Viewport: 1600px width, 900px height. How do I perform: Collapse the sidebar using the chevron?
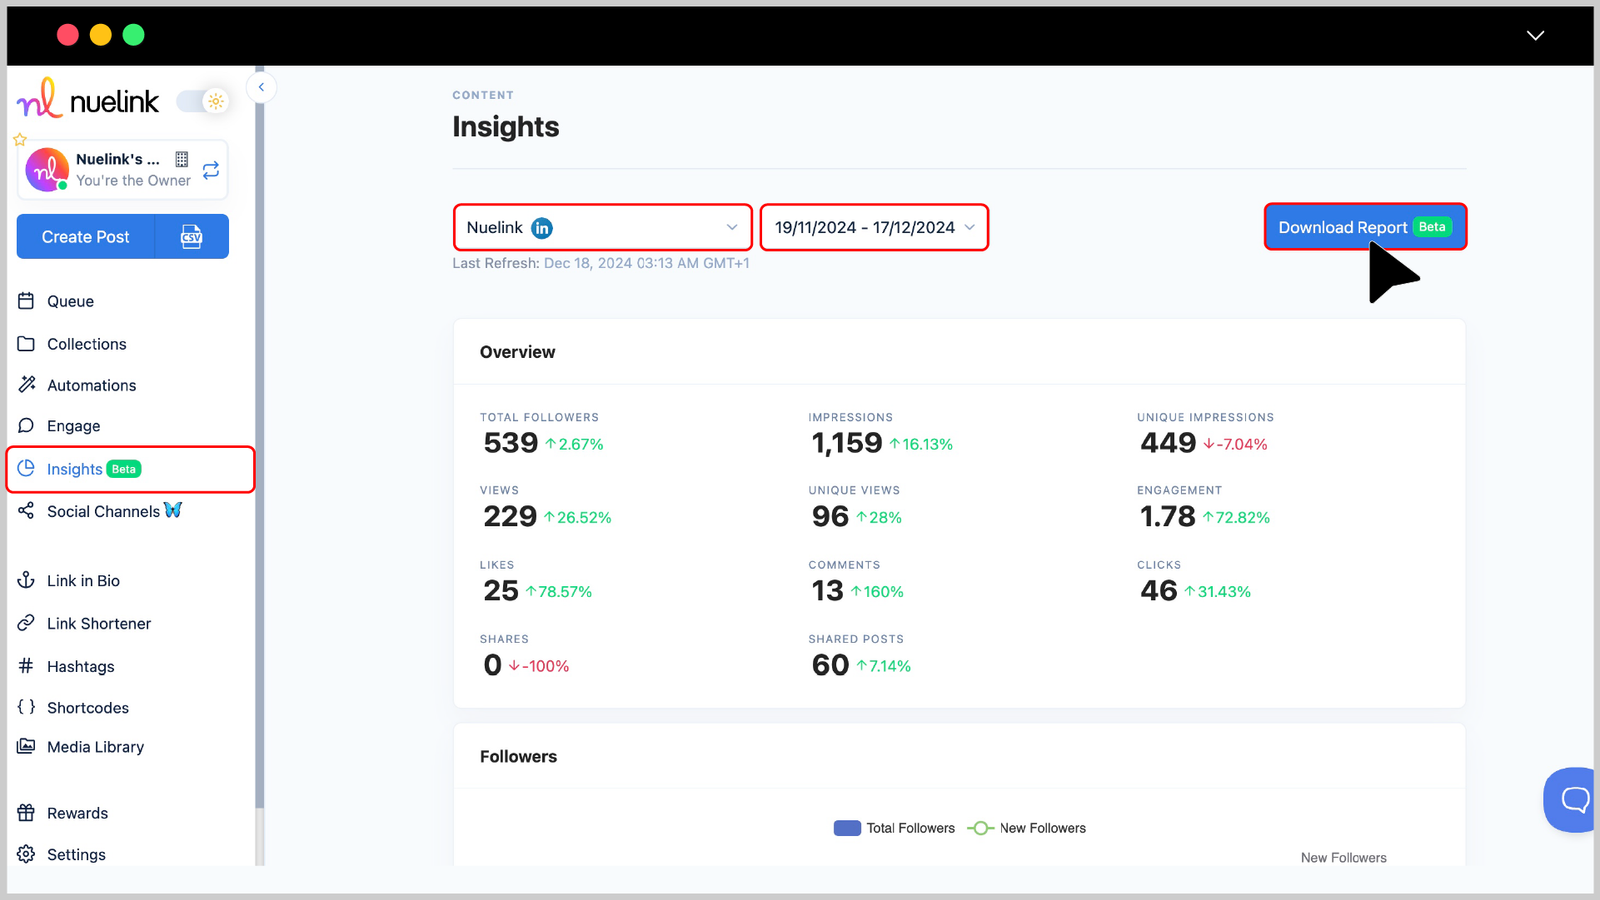point(261,87)
